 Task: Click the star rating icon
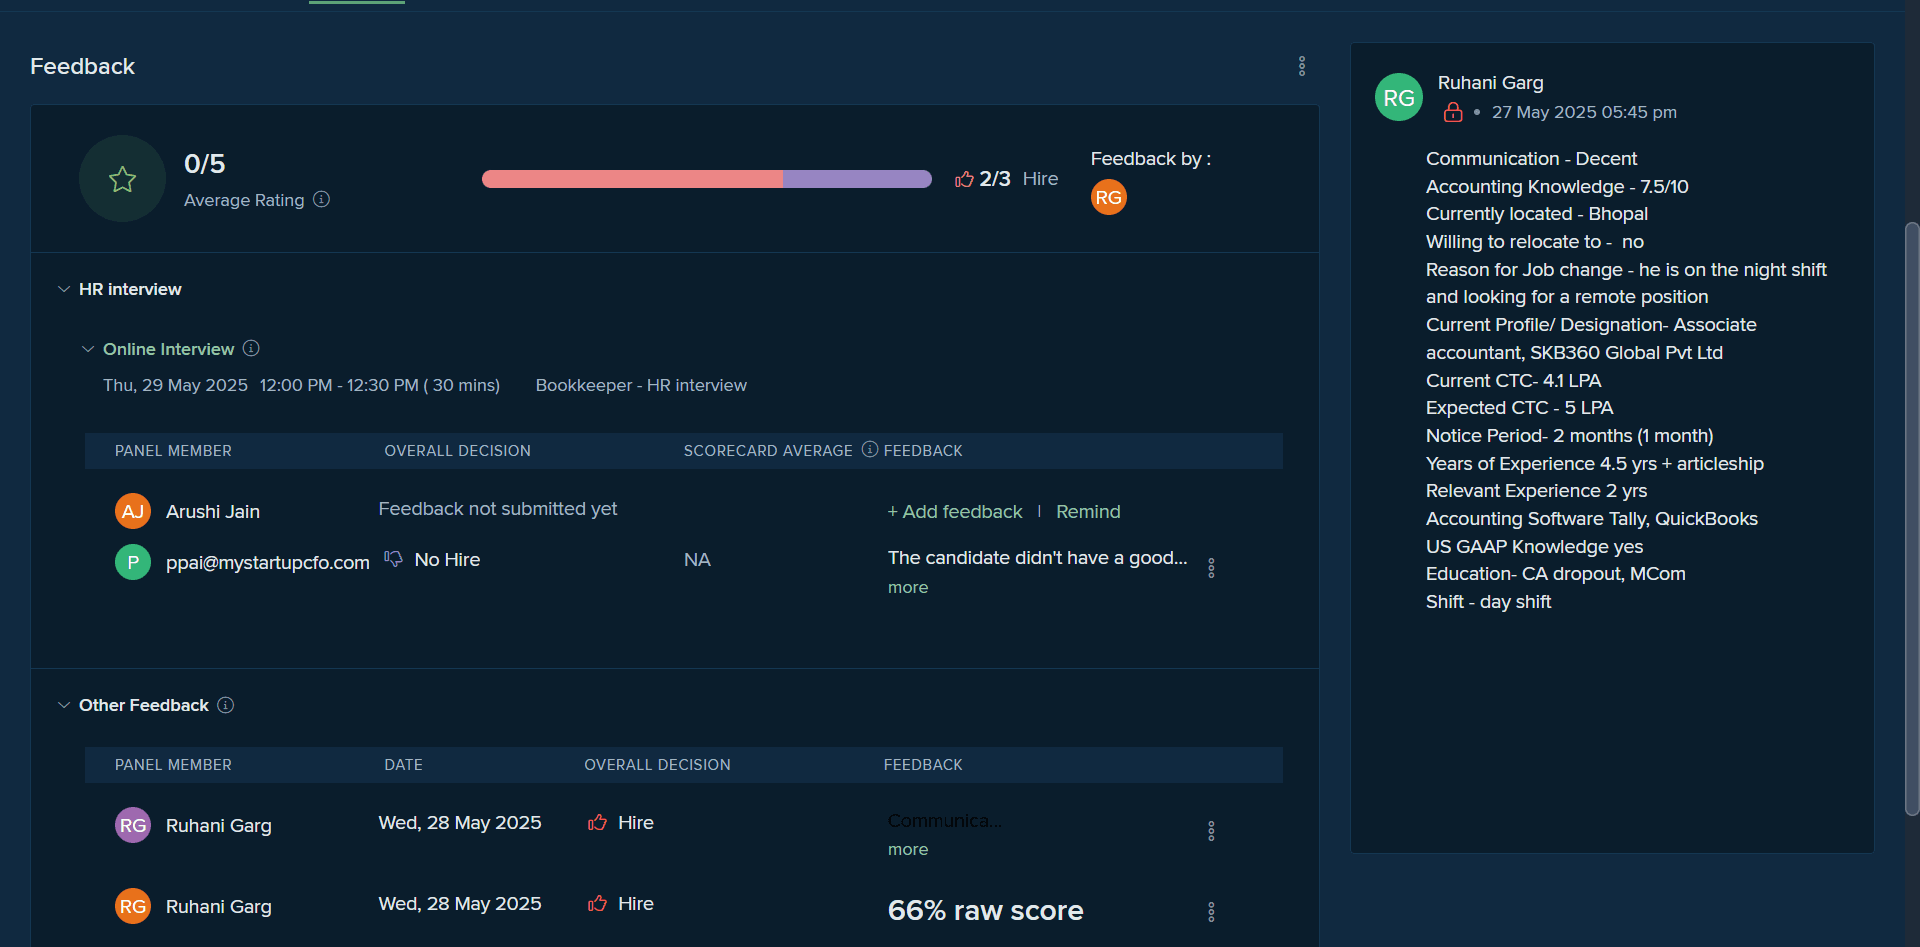click(x=122, y=179)
